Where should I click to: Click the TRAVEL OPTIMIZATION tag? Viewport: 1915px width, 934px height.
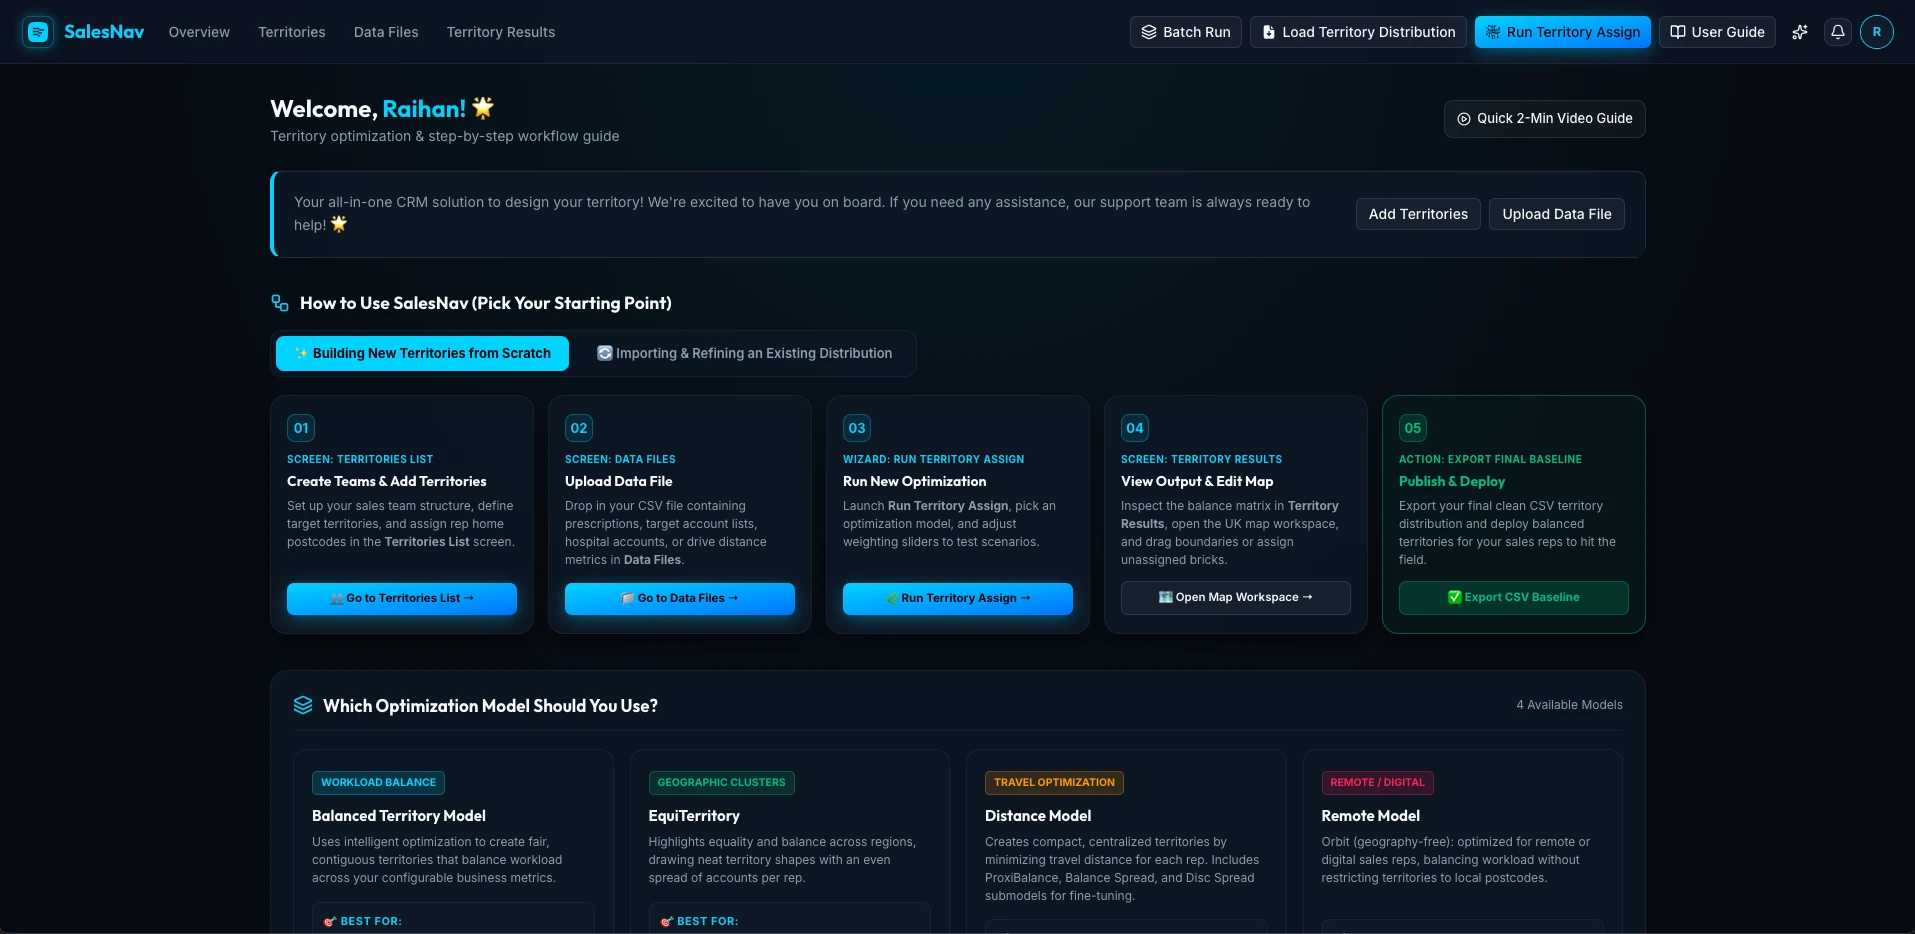[1054, 782]
